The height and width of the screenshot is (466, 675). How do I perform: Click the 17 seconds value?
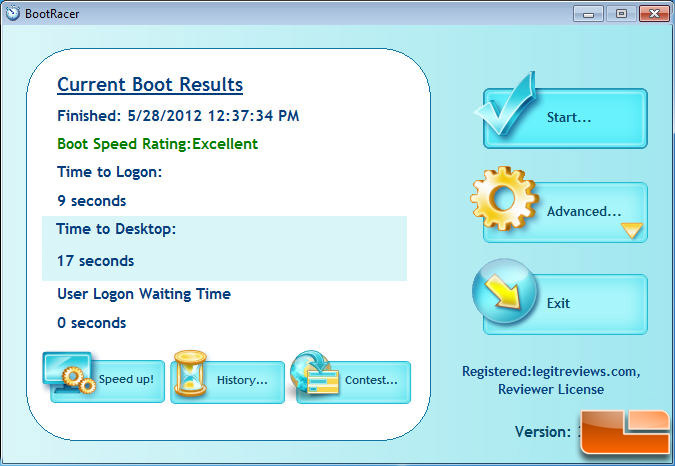tap(96, 261)
